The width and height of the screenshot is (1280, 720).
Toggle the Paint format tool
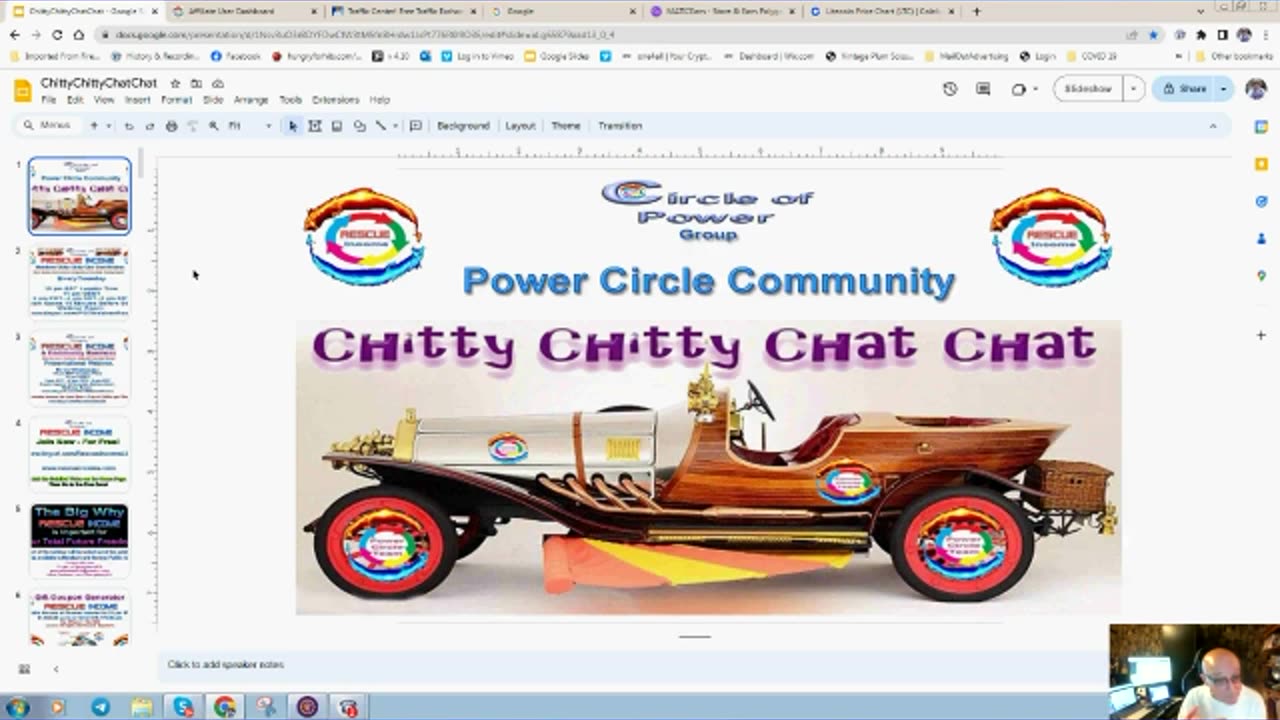click(x=192, y=126)
